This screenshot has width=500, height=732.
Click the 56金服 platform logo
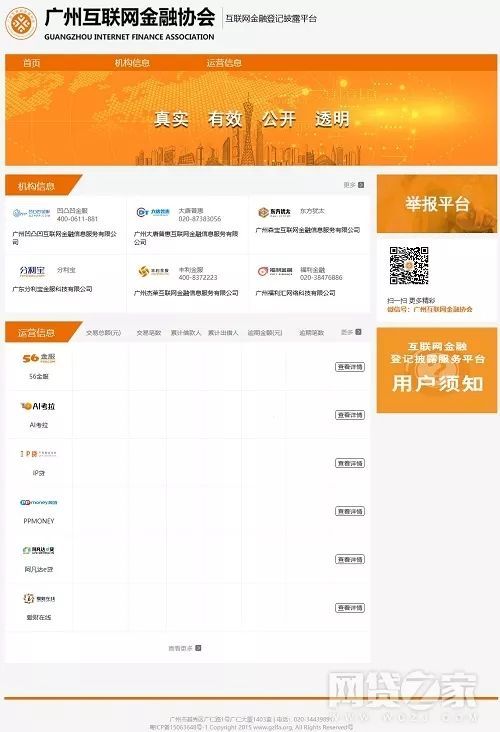[x=39, y=359]
